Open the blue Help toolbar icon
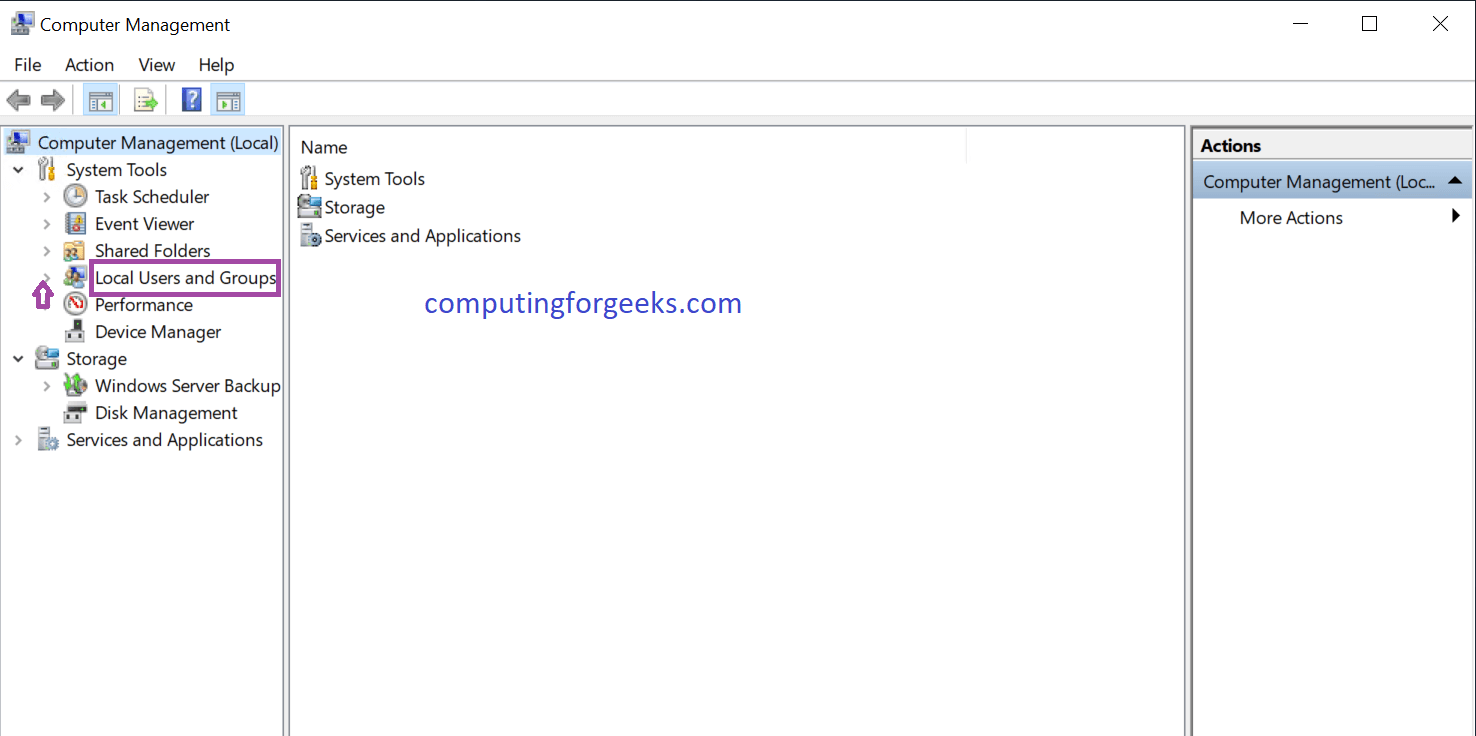The height and width of the screenshot is (736, 1476). [192, 100]
